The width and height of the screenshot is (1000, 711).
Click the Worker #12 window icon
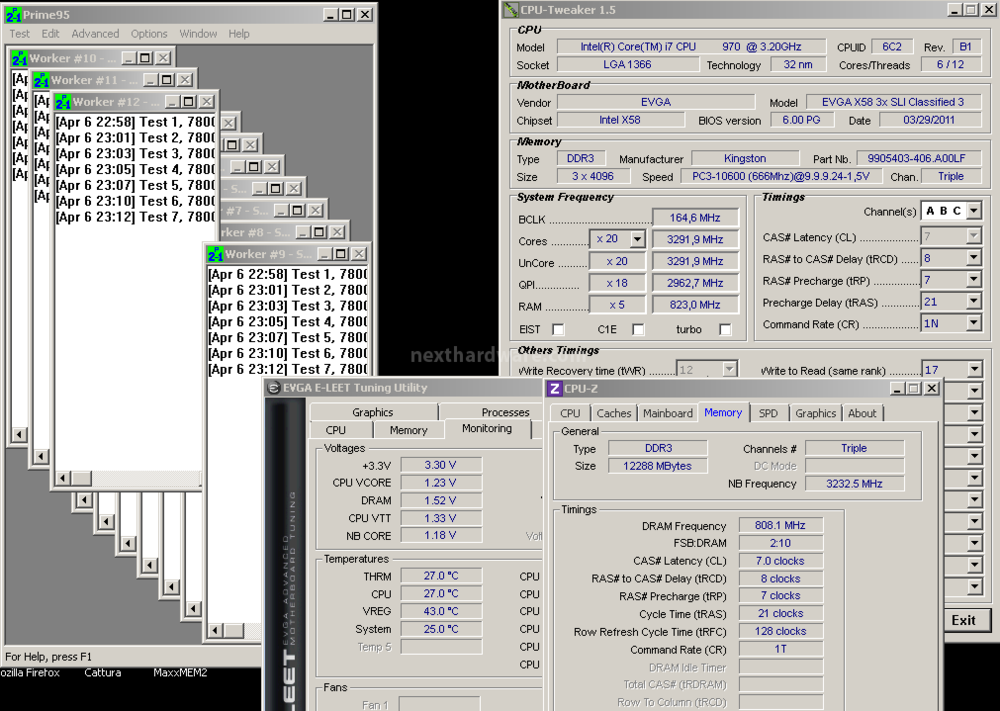pos(62,102)
